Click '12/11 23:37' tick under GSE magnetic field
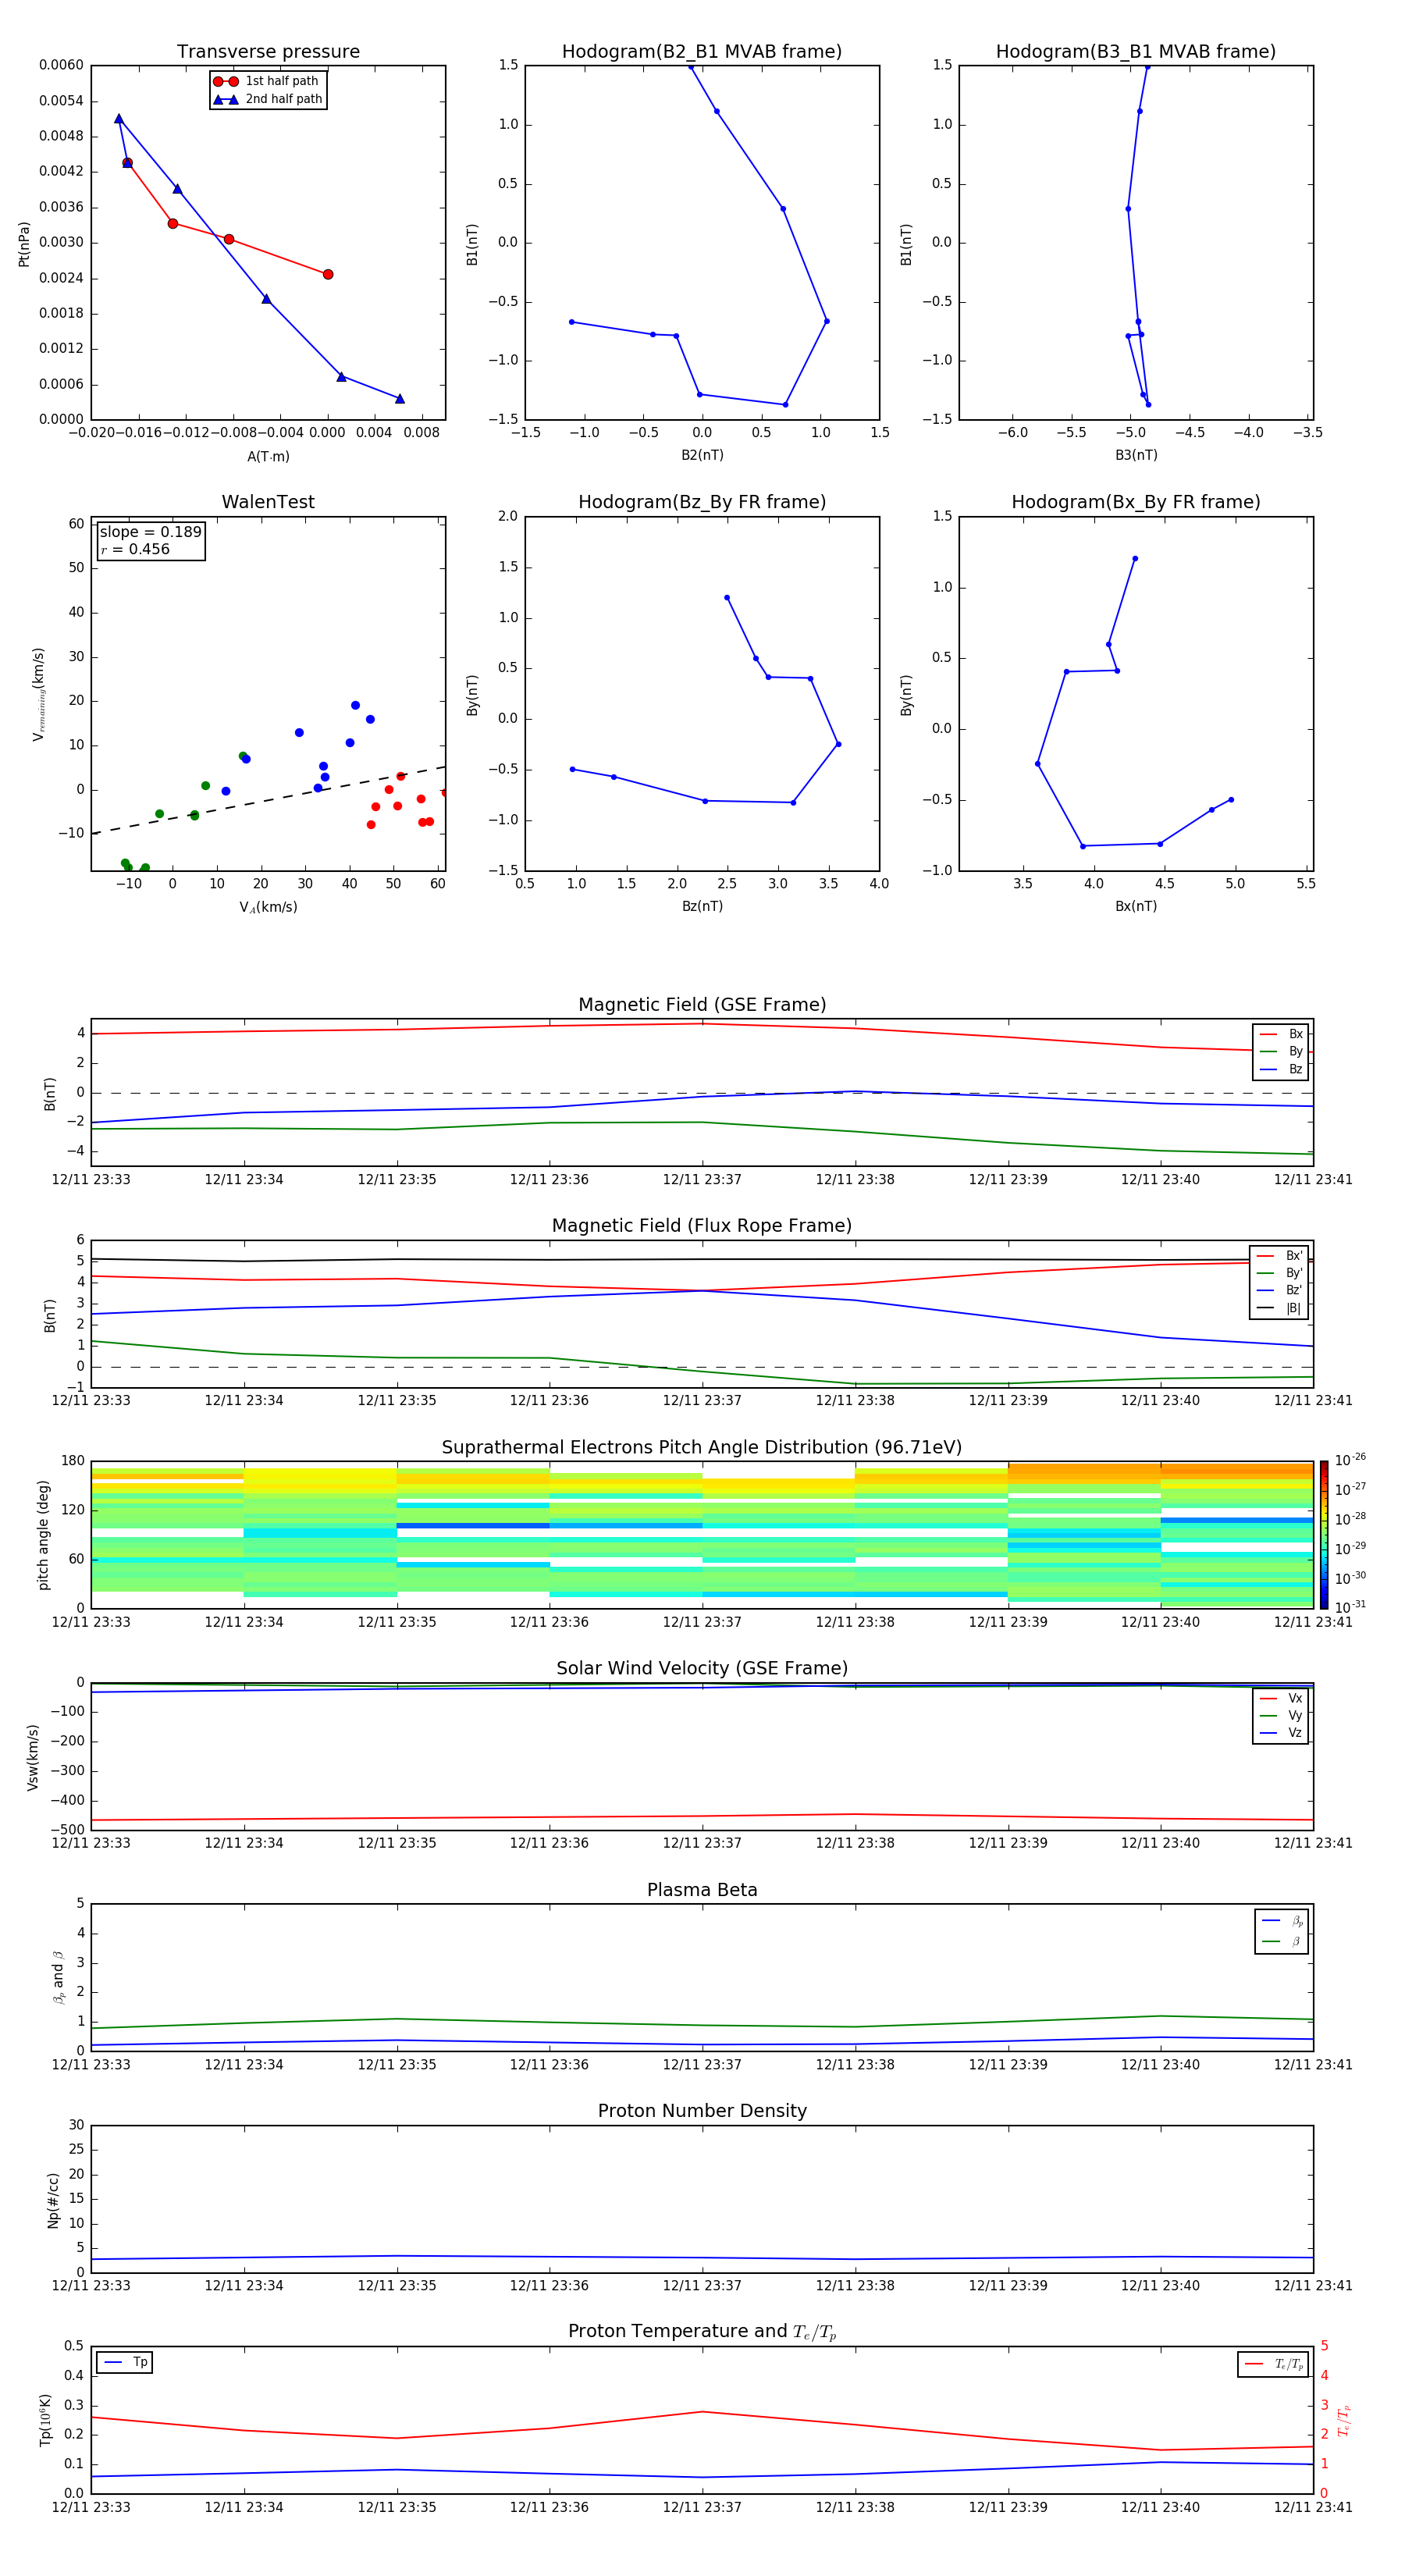This screenshot has height=2576, width=1405. click(x=702, y=1180)
